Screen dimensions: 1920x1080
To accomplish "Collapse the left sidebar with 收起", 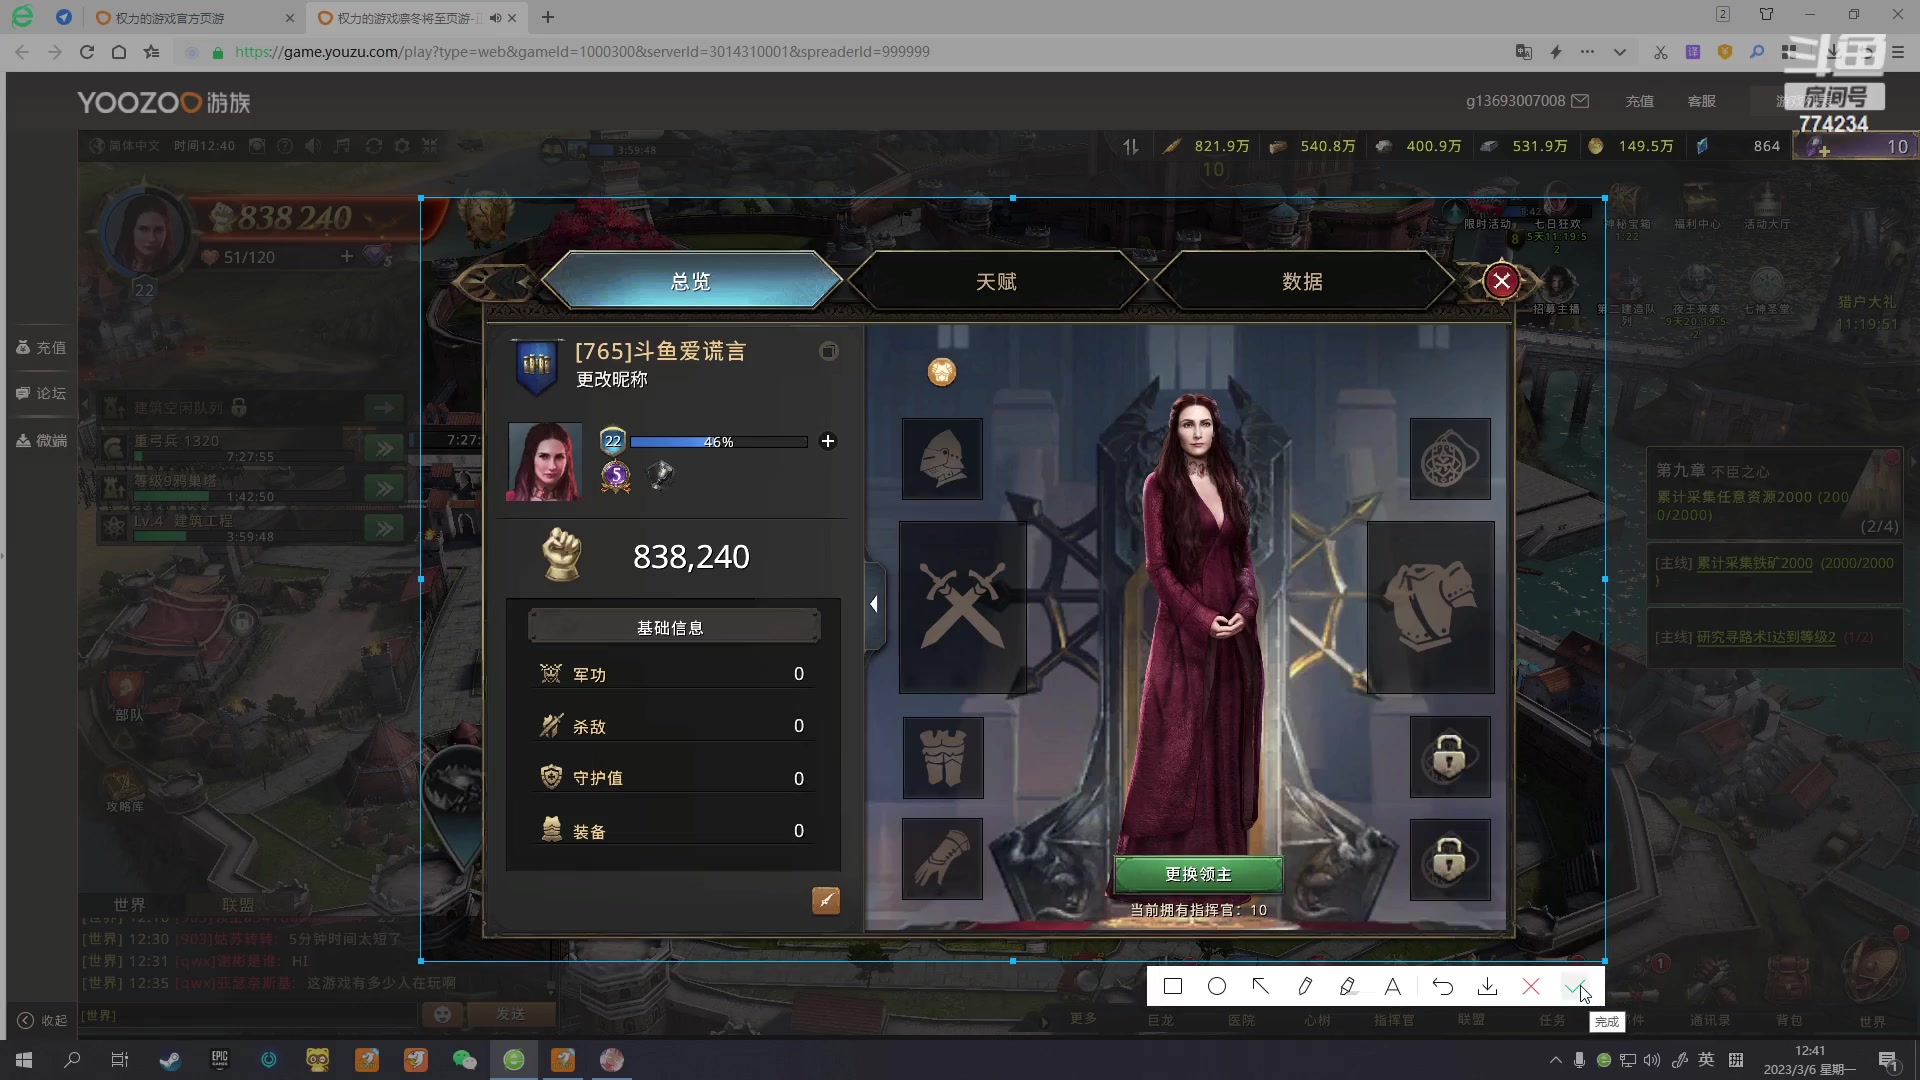I will click(42, 1020).
